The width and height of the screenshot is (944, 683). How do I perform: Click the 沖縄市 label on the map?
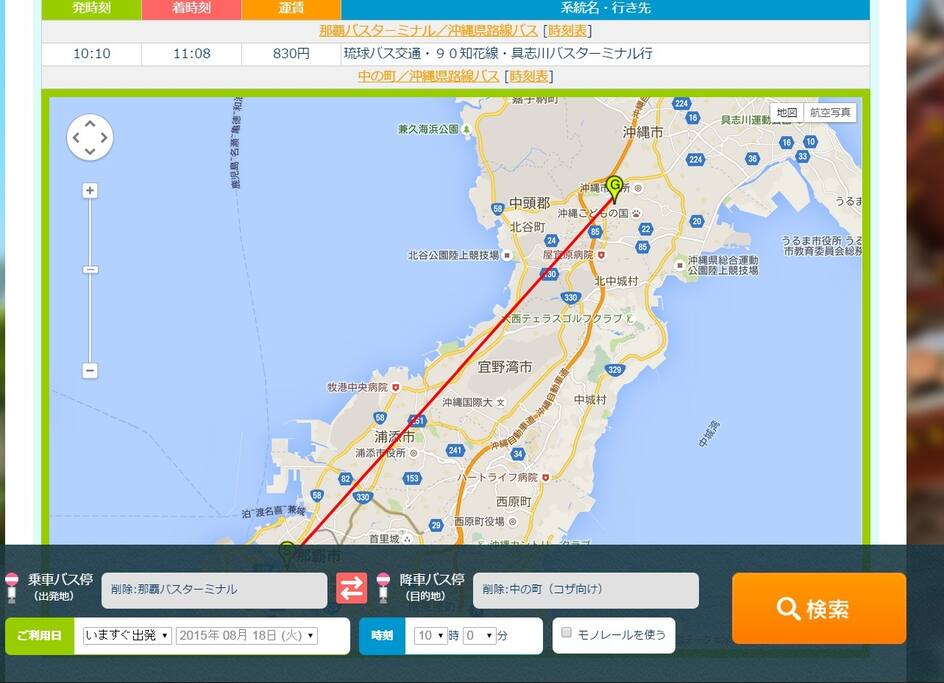[643, 132]
